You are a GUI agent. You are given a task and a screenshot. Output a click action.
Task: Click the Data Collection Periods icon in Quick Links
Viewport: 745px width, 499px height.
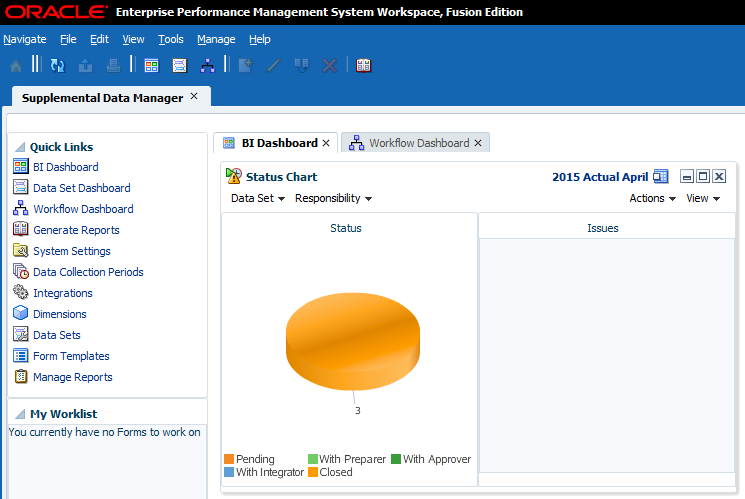21,272
